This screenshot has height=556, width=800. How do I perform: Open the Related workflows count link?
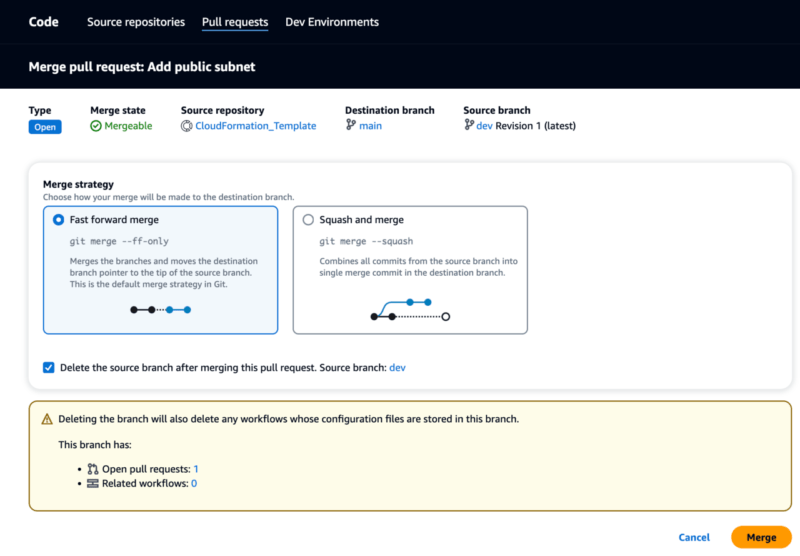[x=194, y=484]
